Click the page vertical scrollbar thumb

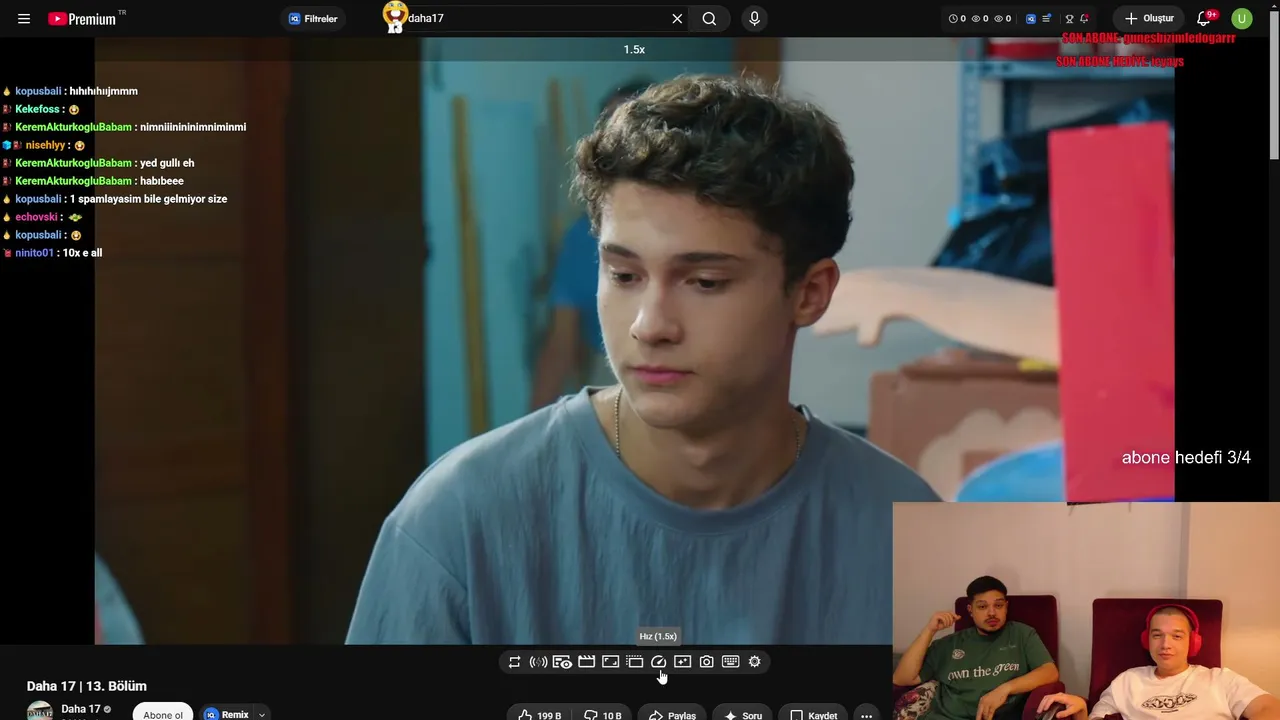tap(1274, 85)
